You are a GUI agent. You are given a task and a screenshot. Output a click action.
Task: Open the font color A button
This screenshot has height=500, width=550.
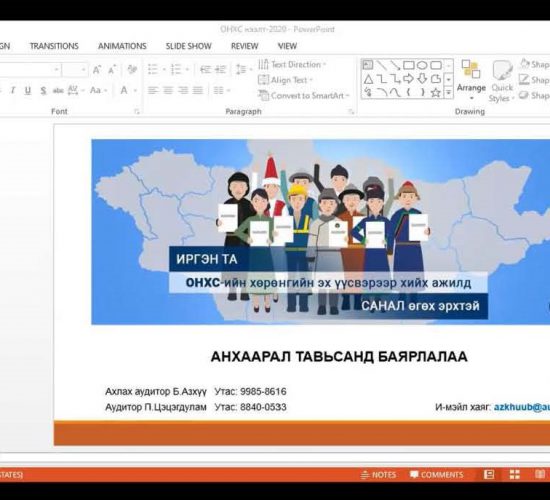124,91
